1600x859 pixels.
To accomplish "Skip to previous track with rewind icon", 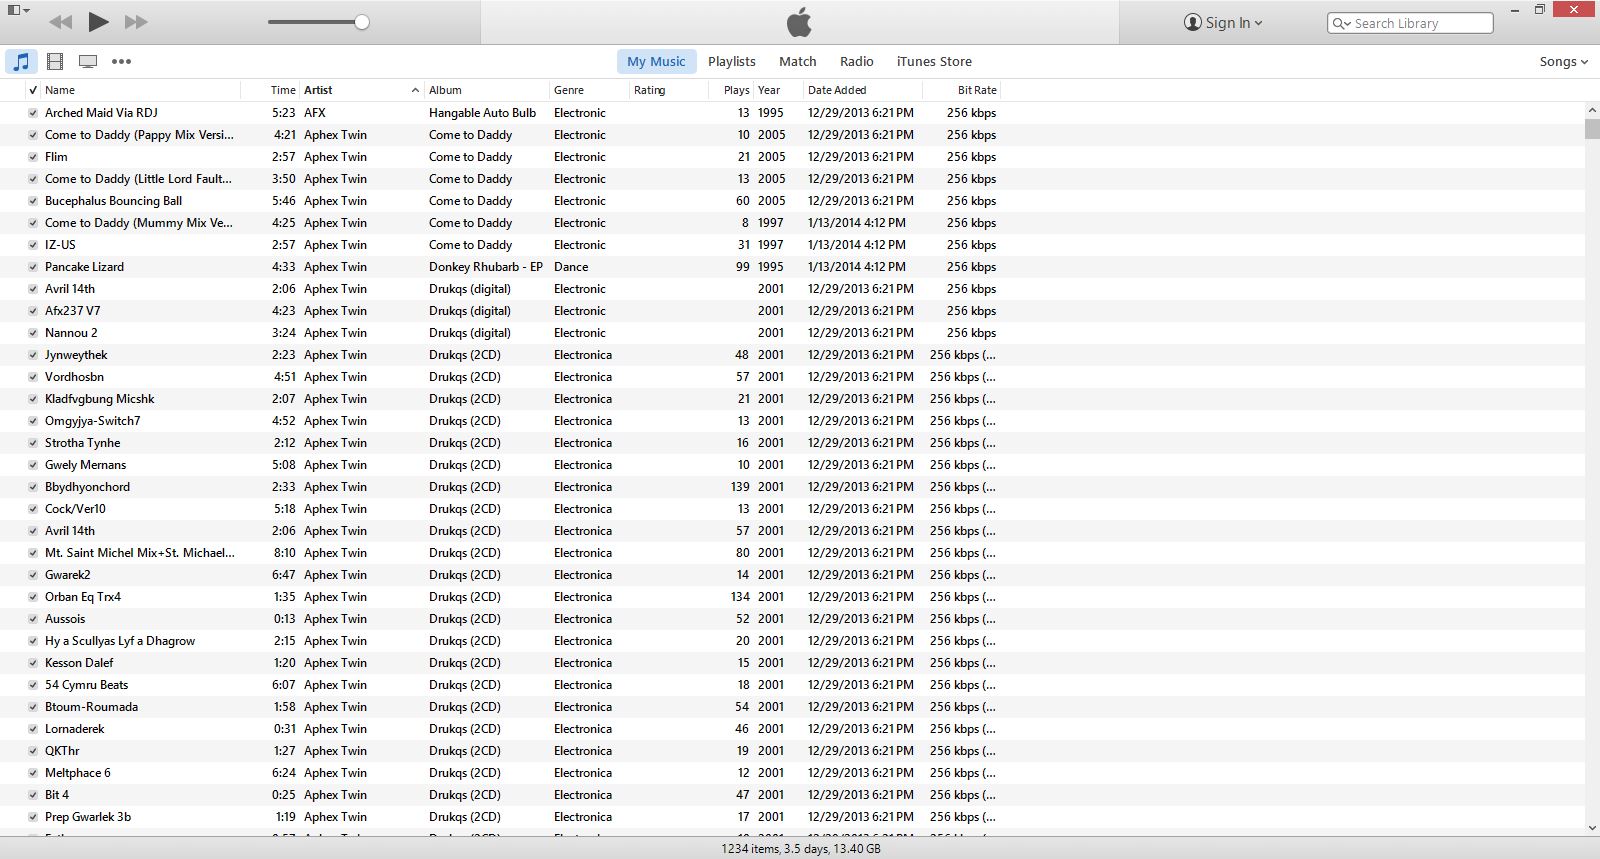I will [x=60, y=22].
